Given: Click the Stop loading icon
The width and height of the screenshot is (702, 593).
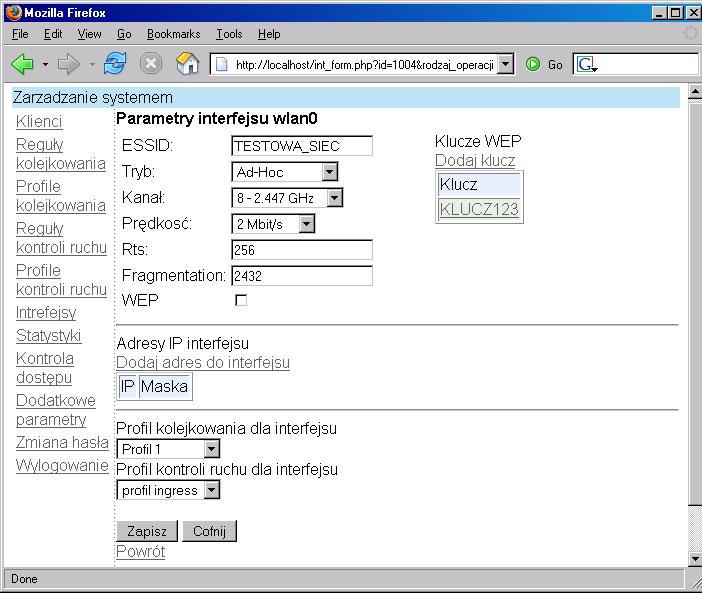Looking at the screenshot, I should point(151,64).
